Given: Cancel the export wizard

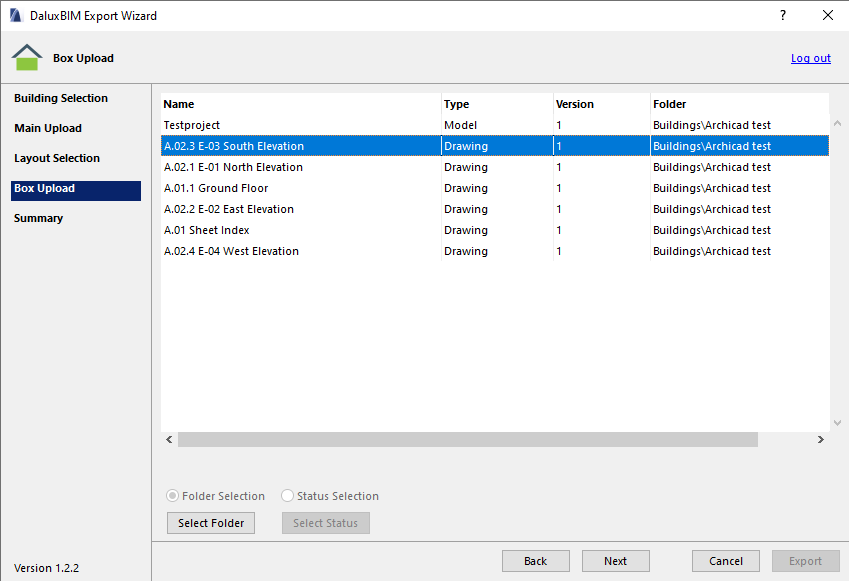Looking at the screenshot, I should point(725,561).
